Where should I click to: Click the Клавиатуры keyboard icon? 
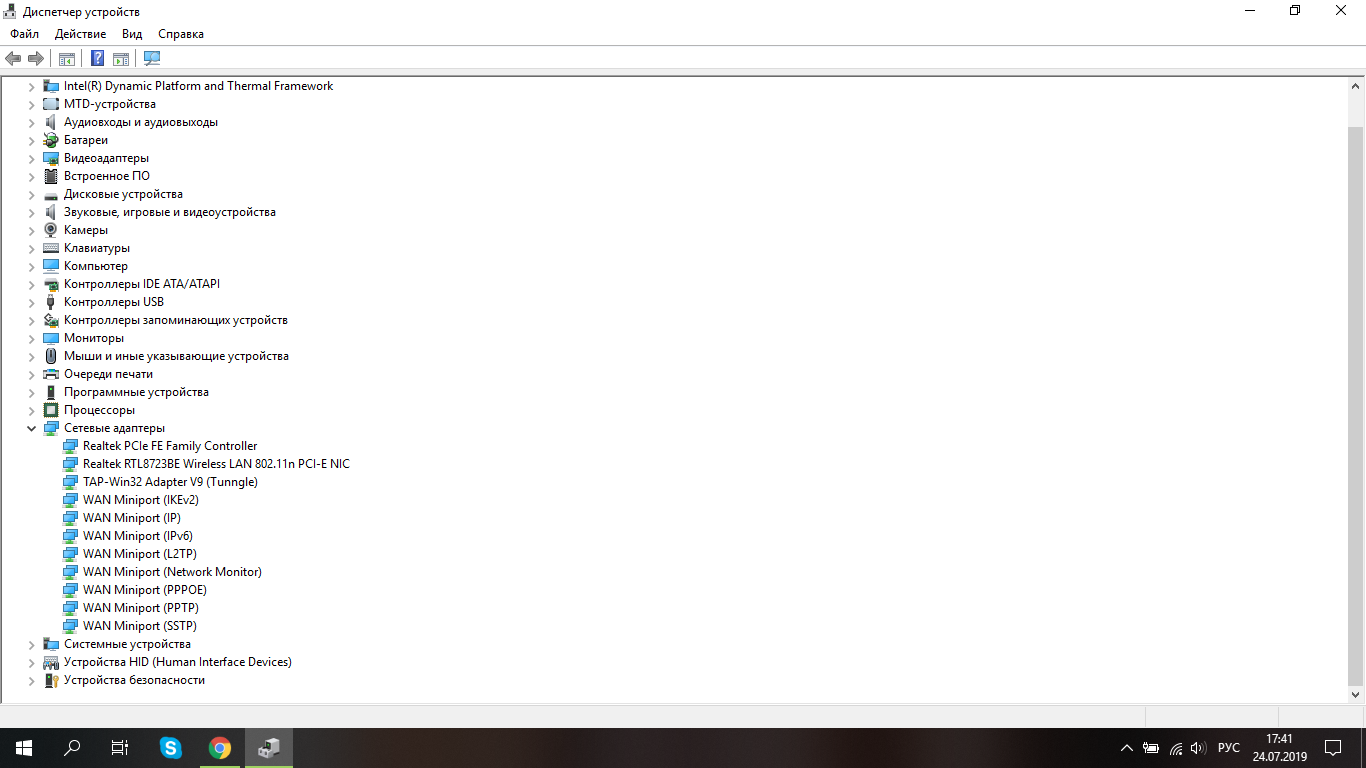point(51,248)
